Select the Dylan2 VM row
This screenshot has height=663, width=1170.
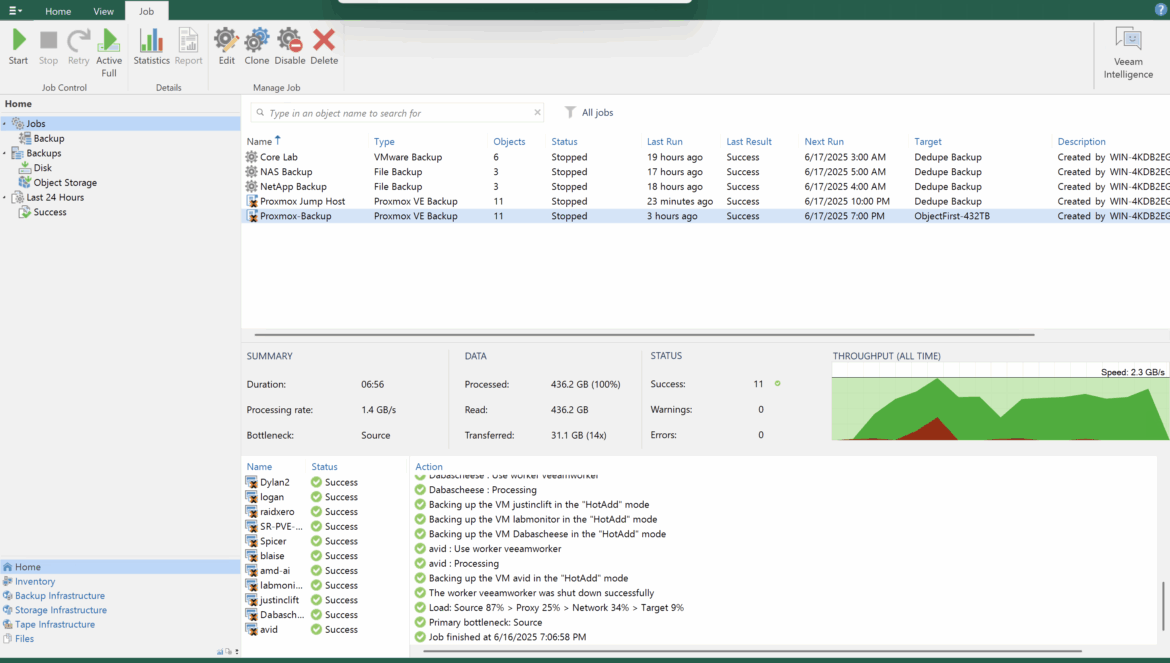(325, 483)
